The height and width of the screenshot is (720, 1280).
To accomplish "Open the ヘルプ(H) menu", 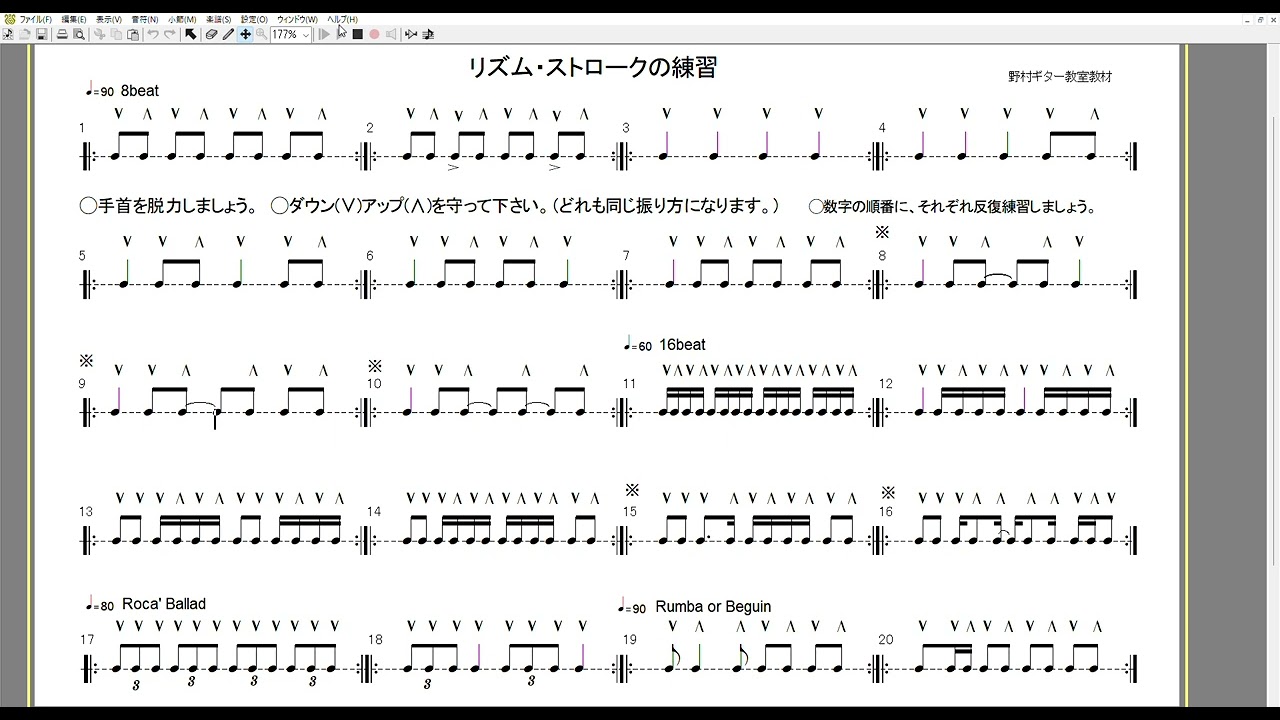I will click(342, 19).
